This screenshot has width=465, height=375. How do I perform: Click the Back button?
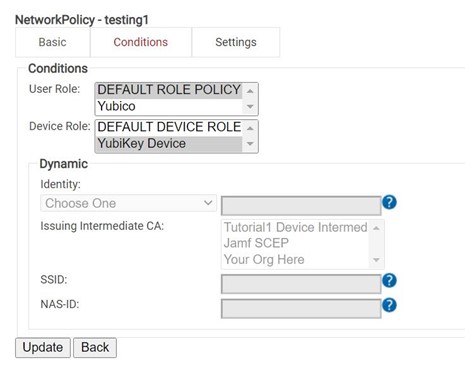tap(95, 347)
